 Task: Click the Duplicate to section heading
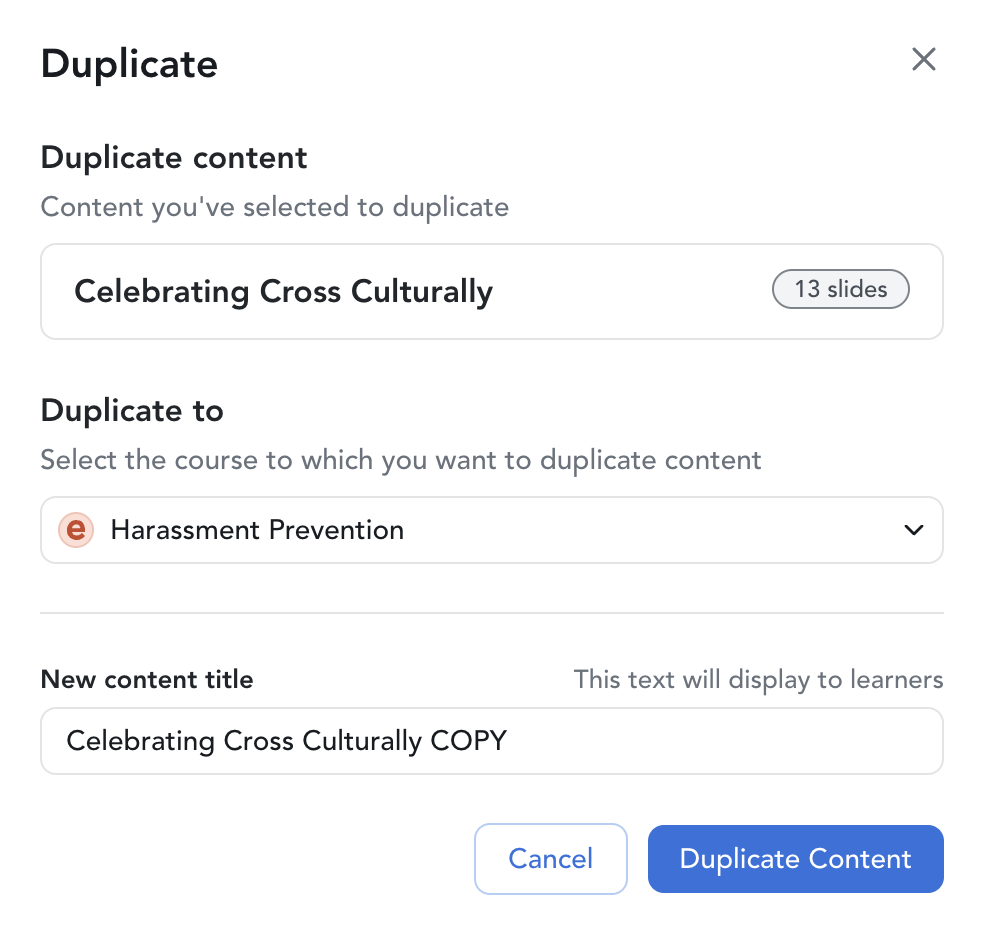click(132, 411)
